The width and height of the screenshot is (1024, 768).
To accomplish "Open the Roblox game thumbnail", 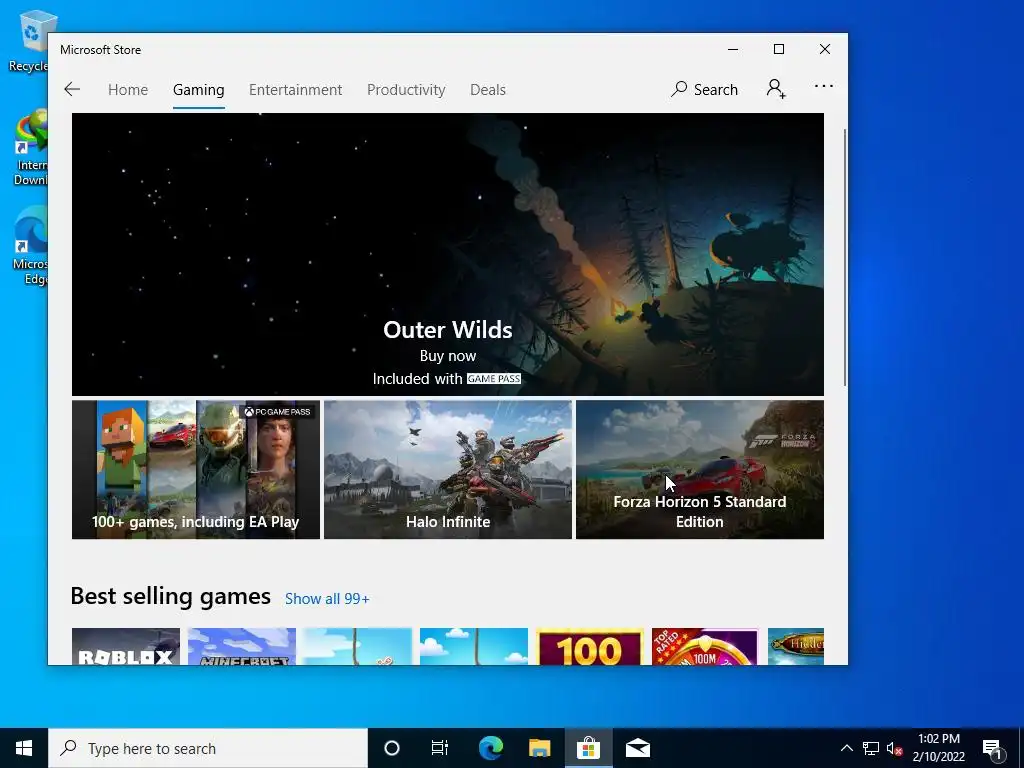I will pos(126,647).
